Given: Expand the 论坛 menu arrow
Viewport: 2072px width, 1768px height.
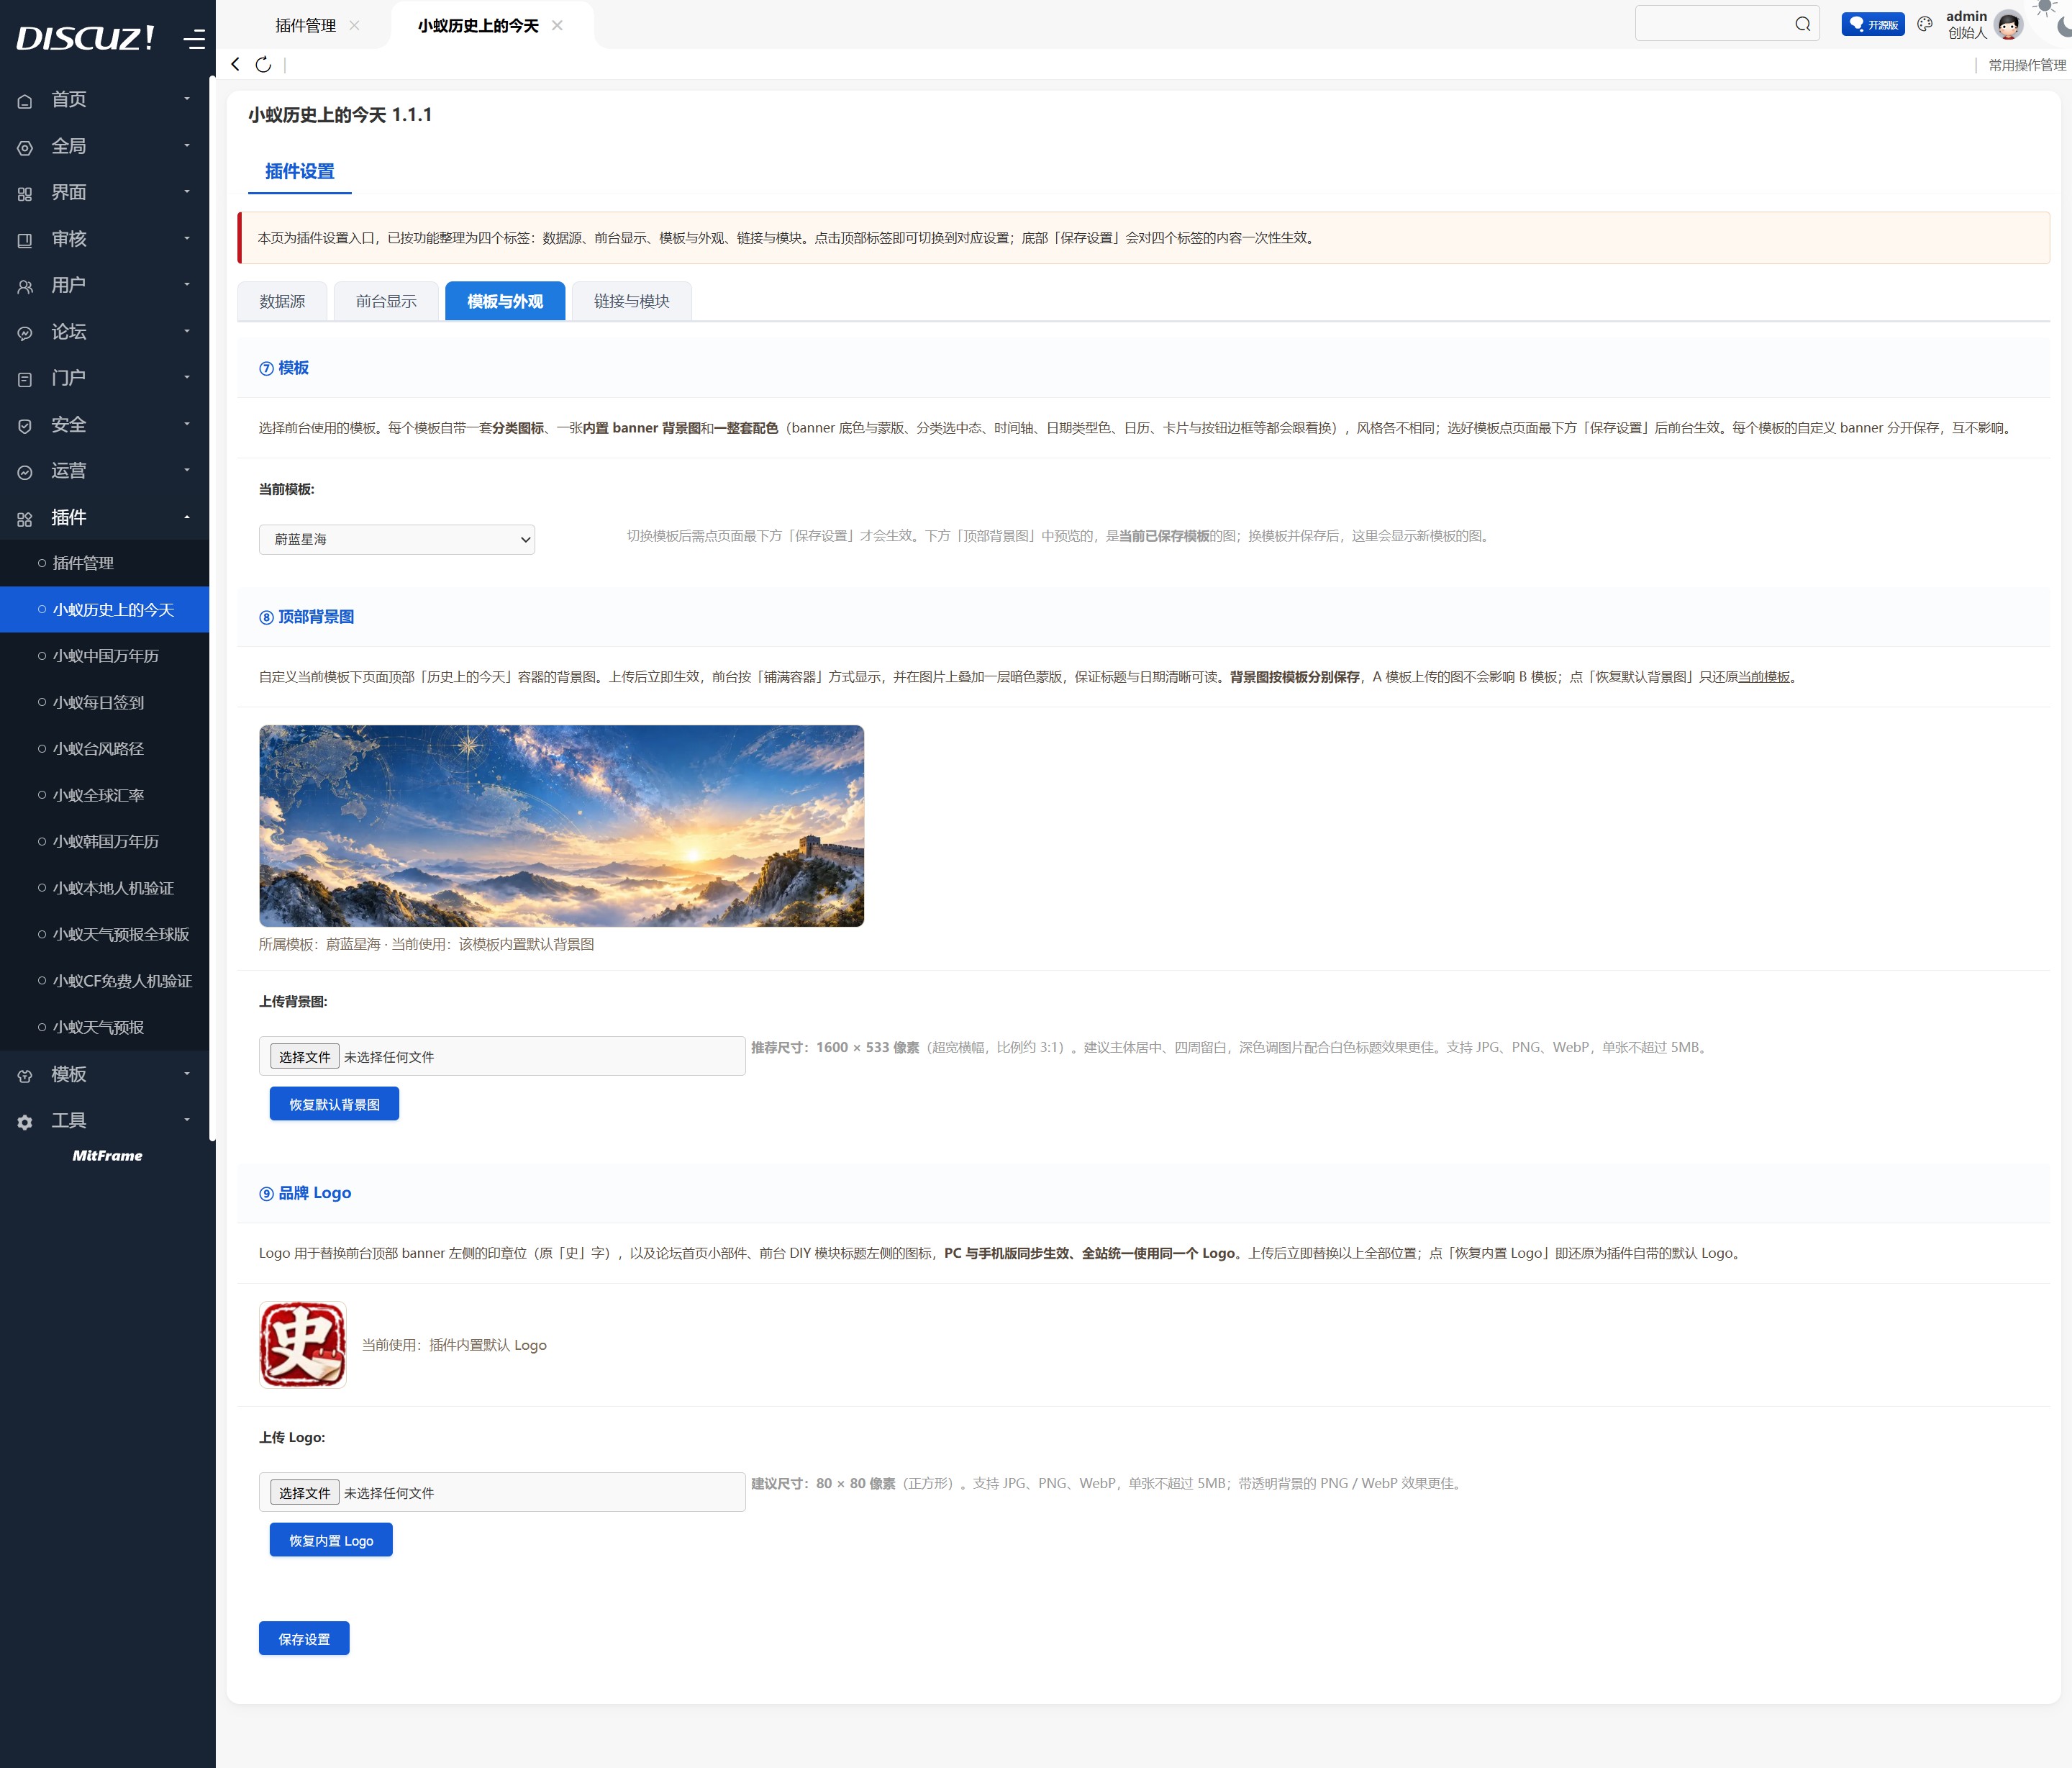Looking at the screenshot, I should [187, 331].
